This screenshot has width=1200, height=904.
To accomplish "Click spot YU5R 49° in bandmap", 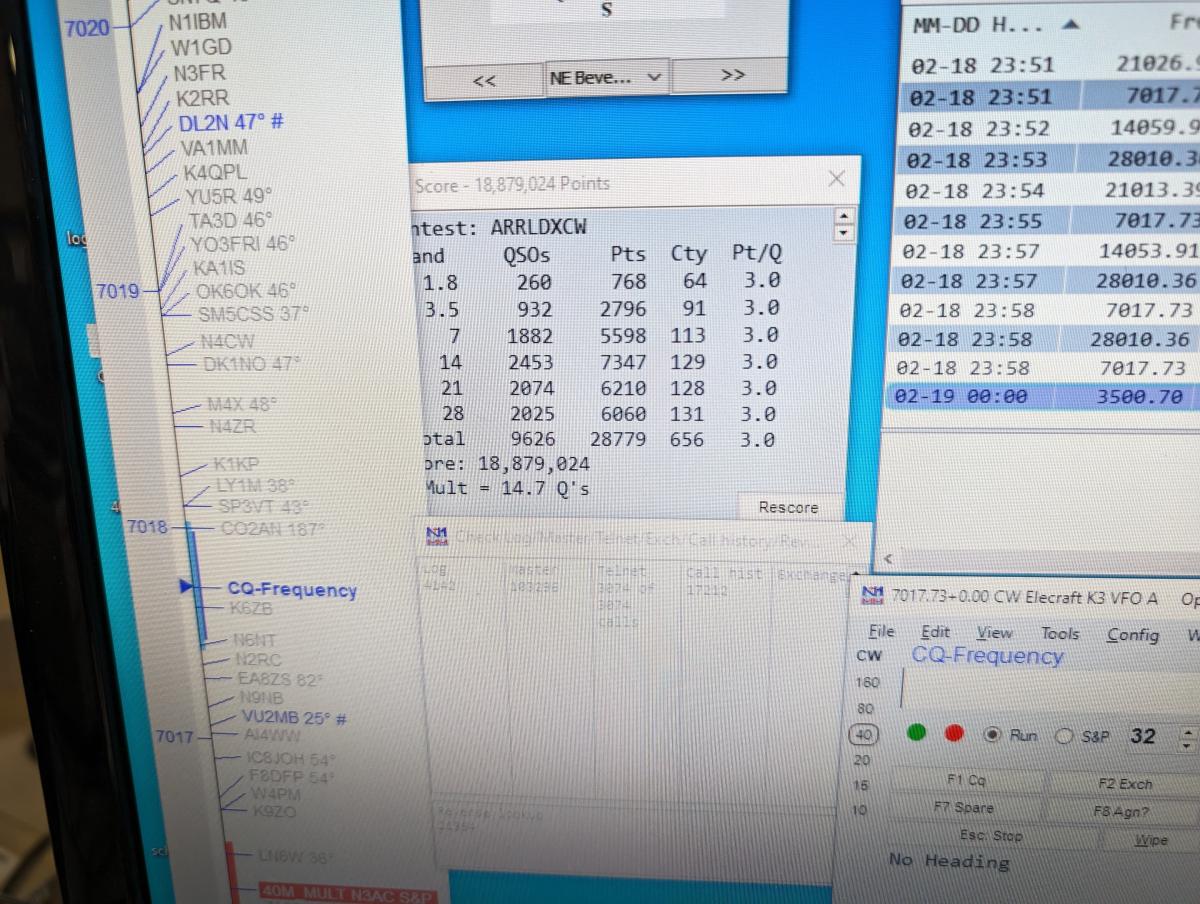I will (229, 195).
